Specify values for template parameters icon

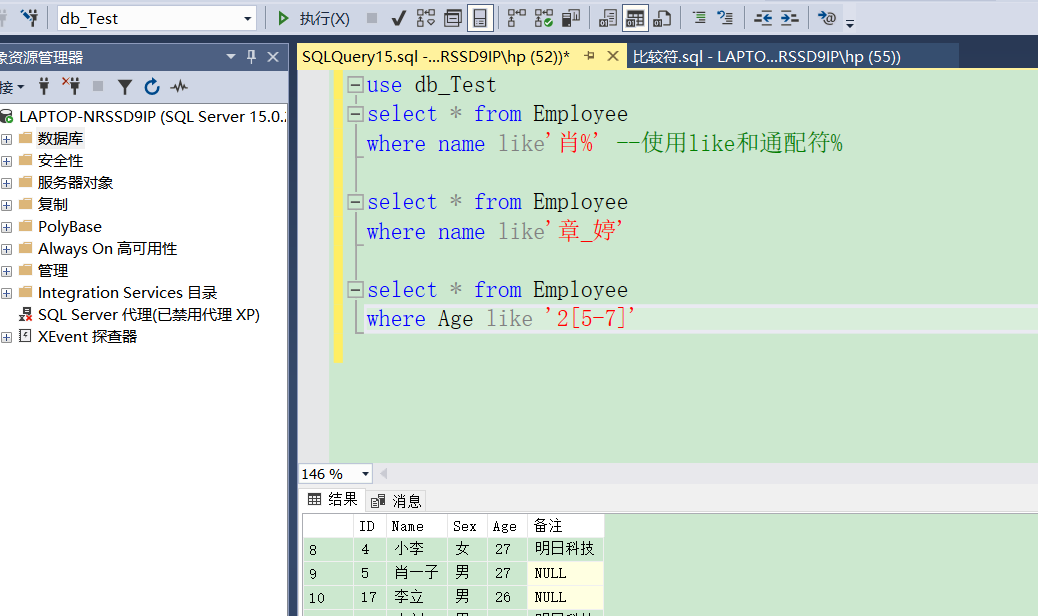[827, 19]
